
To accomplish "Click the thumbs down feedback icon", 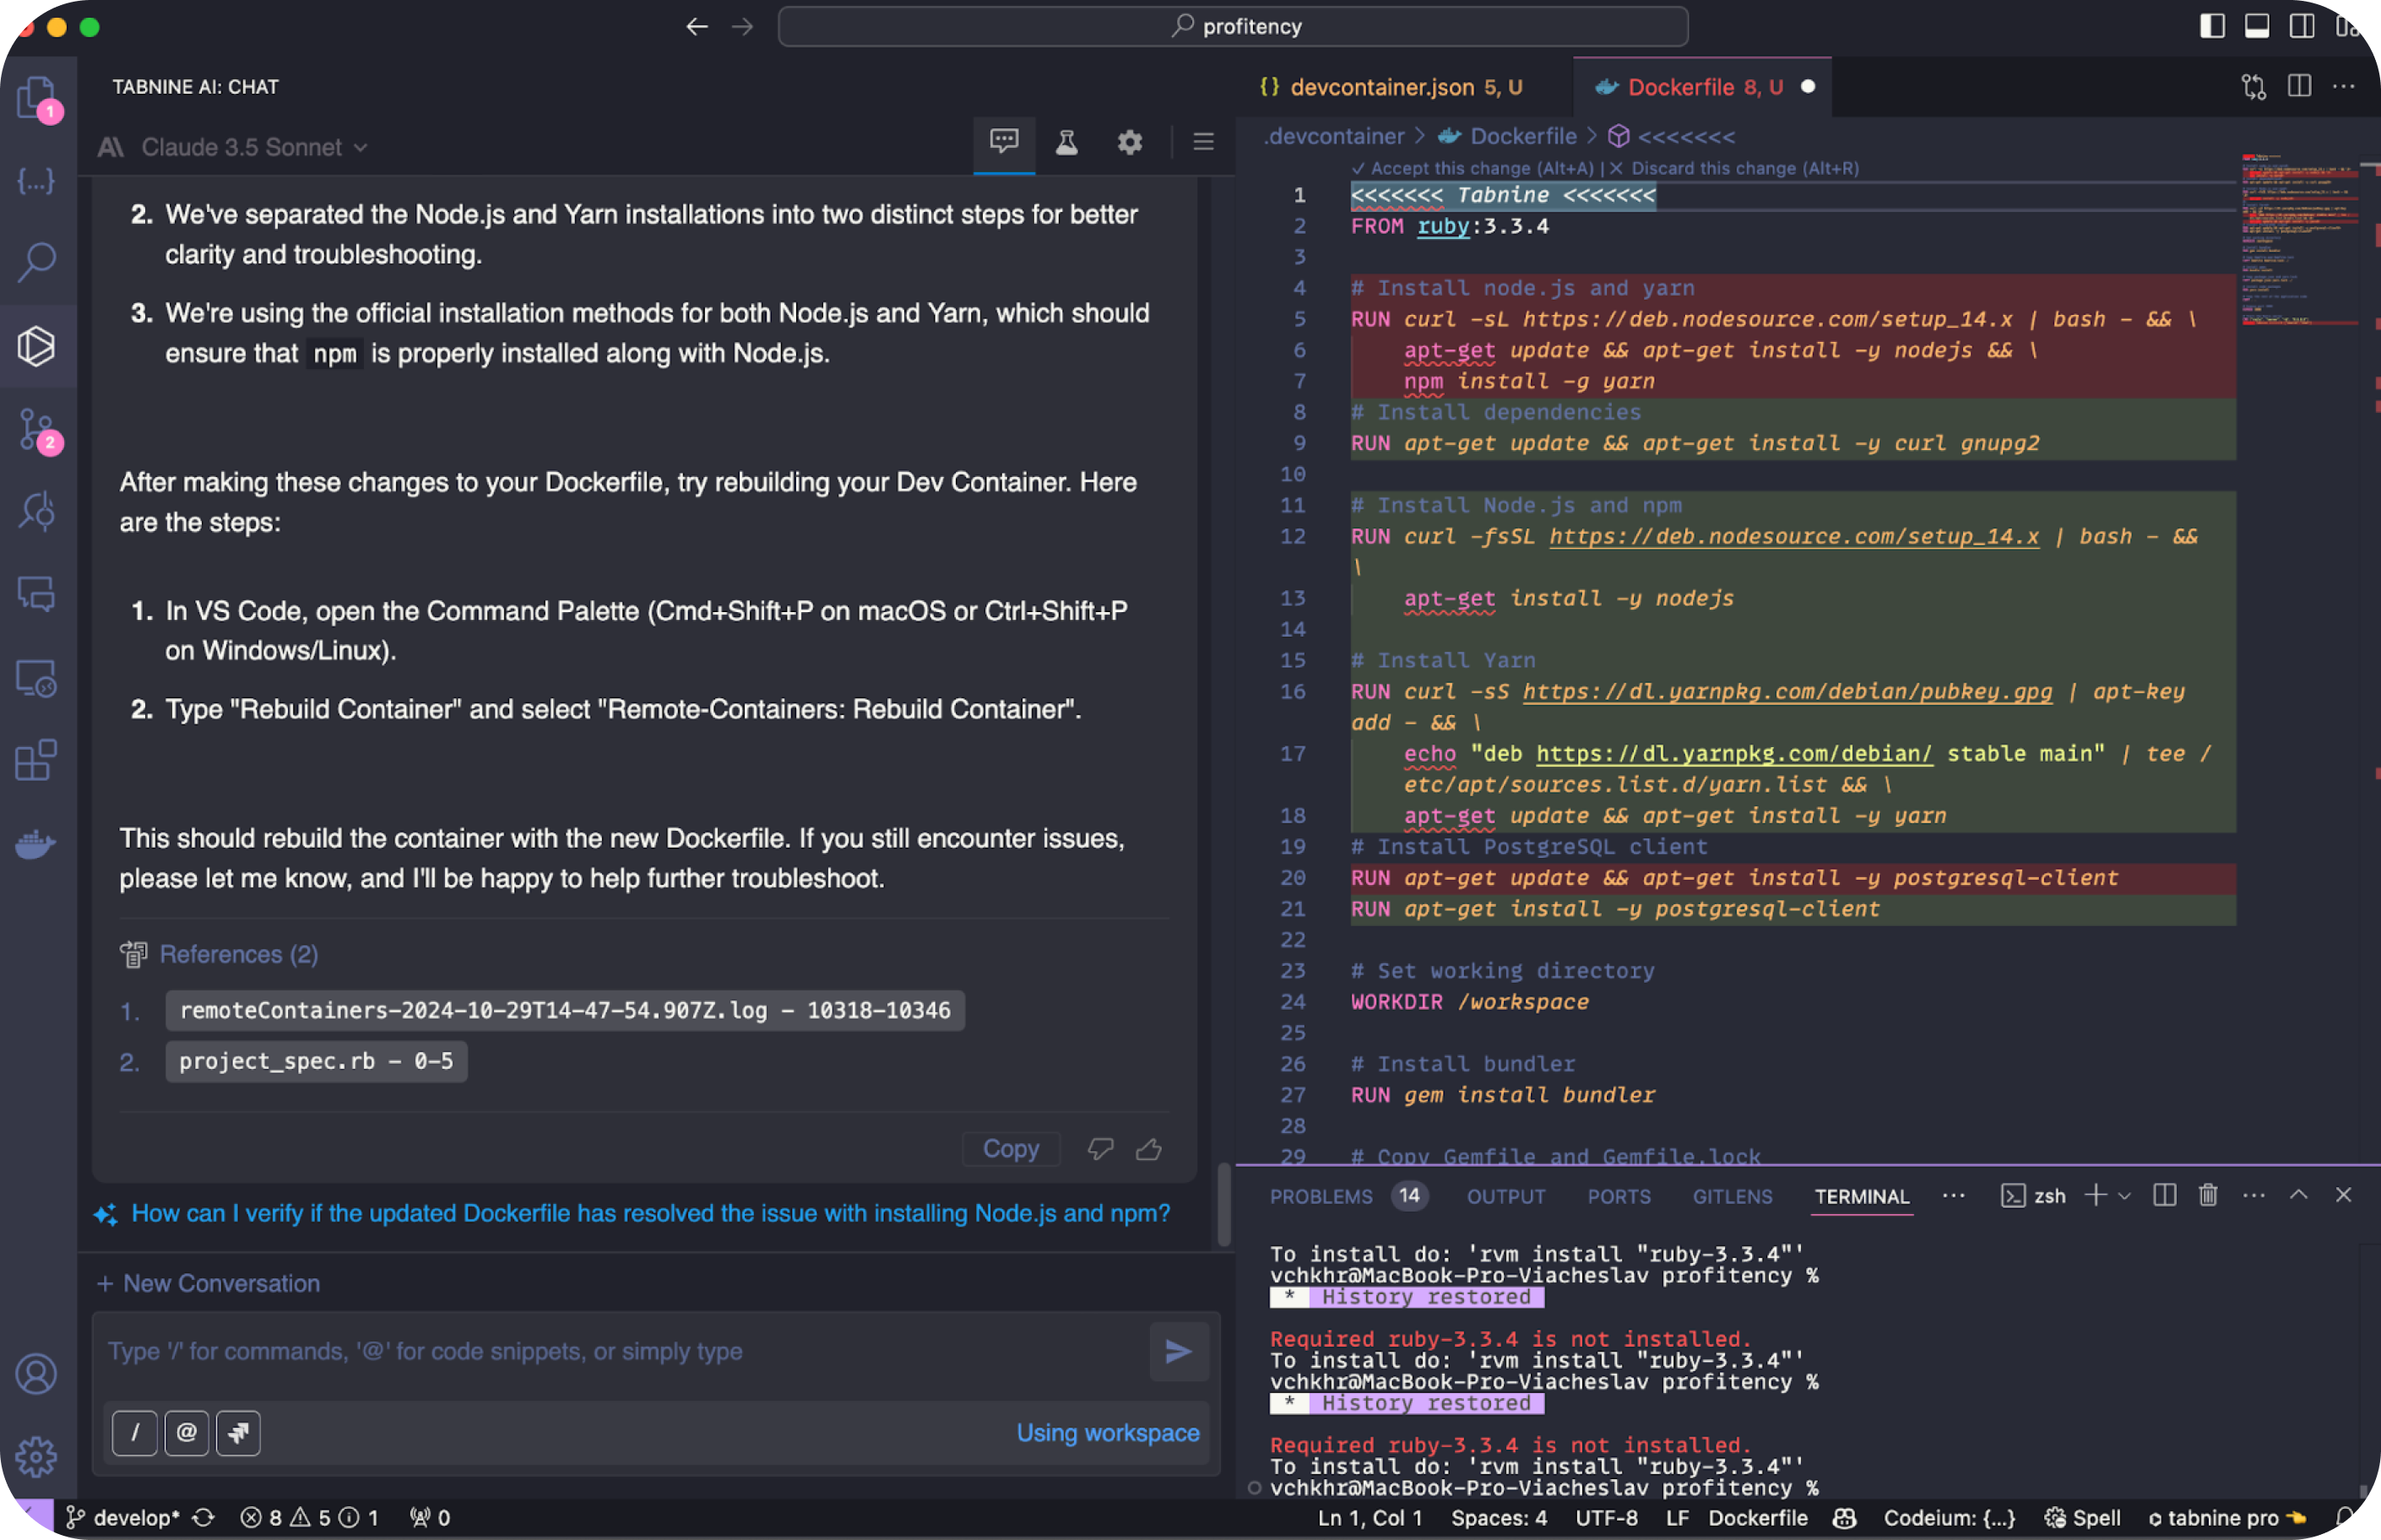I will 1100,1149.
